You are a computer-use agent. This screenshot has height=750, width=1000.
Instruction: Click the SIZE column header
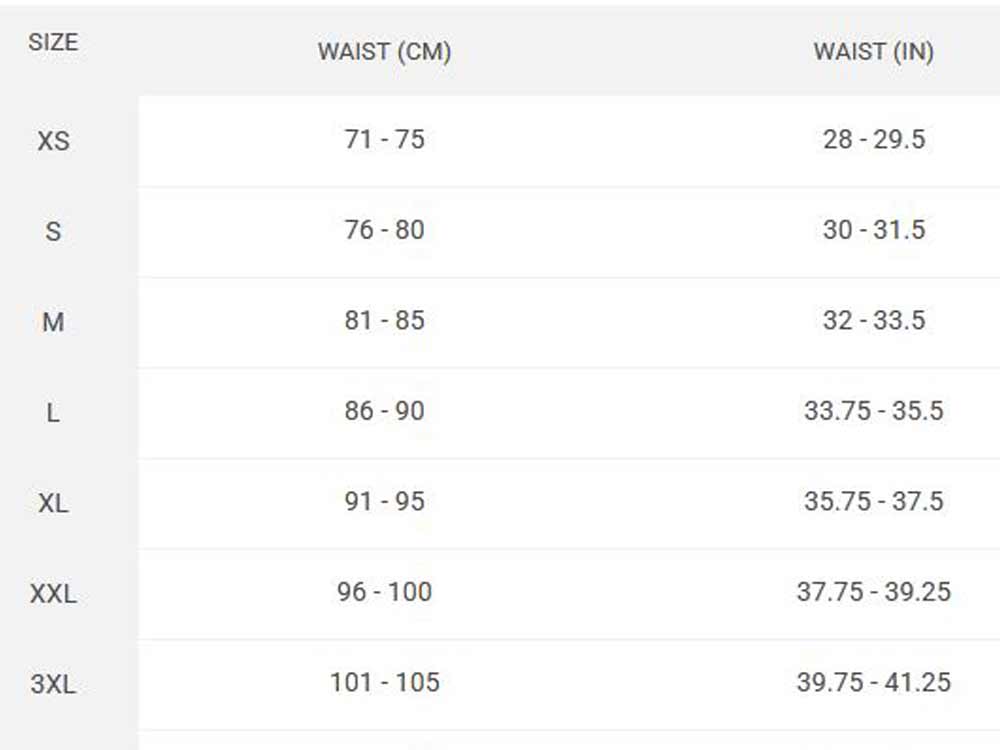coord(53,43)
